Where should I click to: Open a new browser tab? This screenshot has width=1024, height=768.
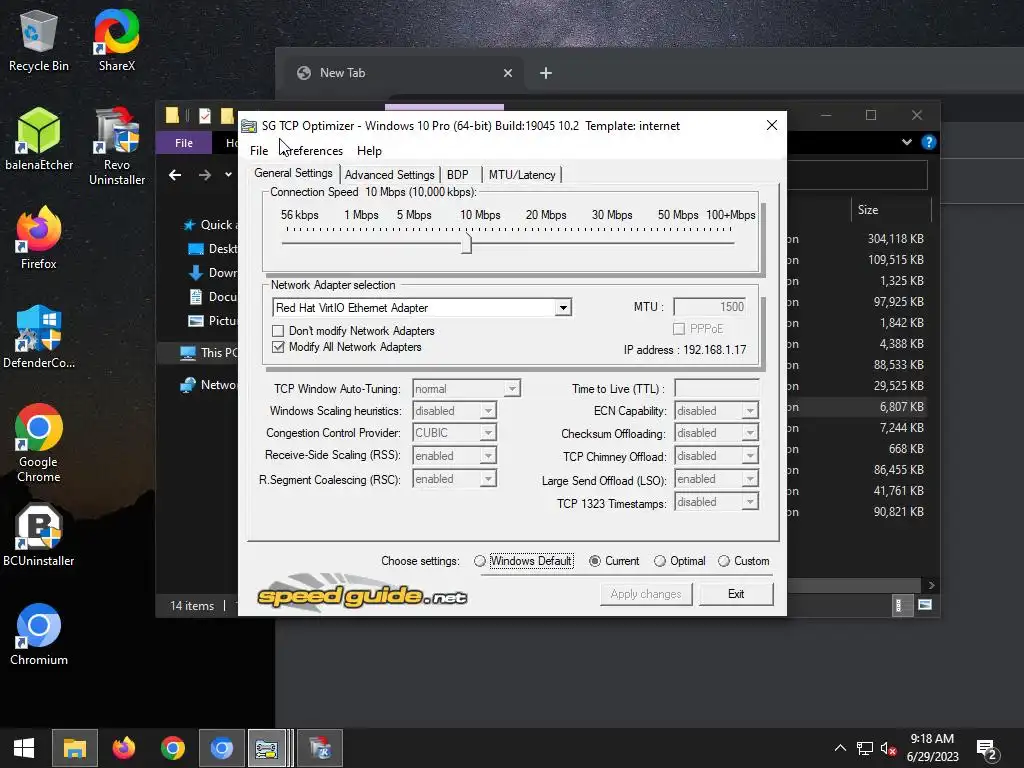tap(546, 73)
